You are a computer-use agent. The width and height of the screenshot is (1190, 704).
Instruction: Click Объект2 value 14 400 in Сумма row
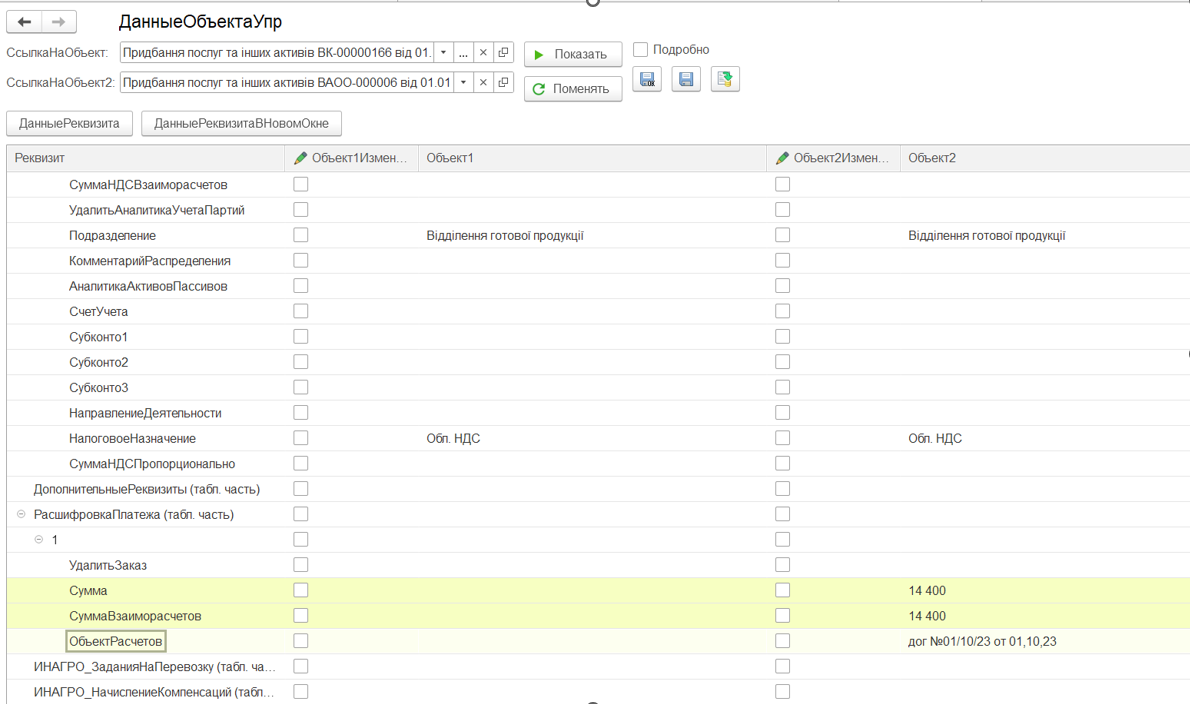(927, 590)
